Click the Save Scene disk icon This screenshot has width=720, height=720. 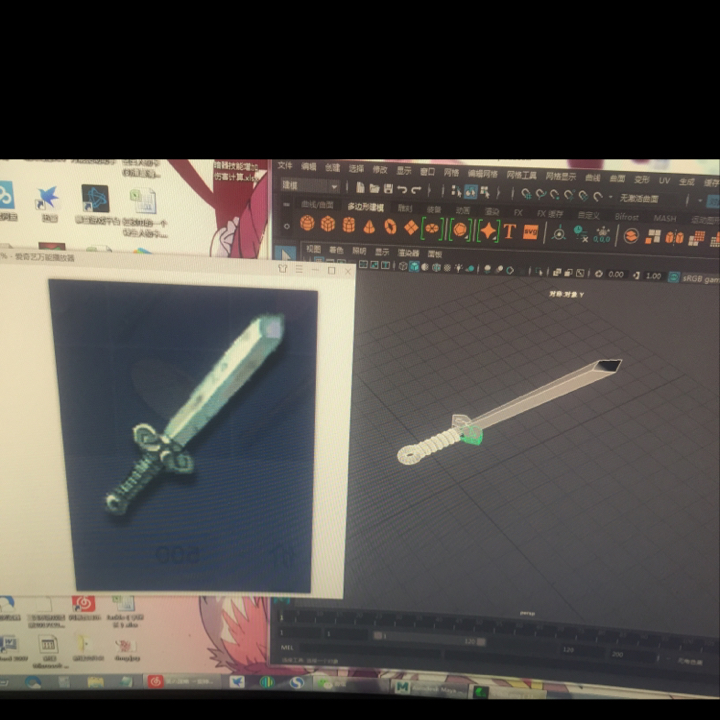point(388,189)
